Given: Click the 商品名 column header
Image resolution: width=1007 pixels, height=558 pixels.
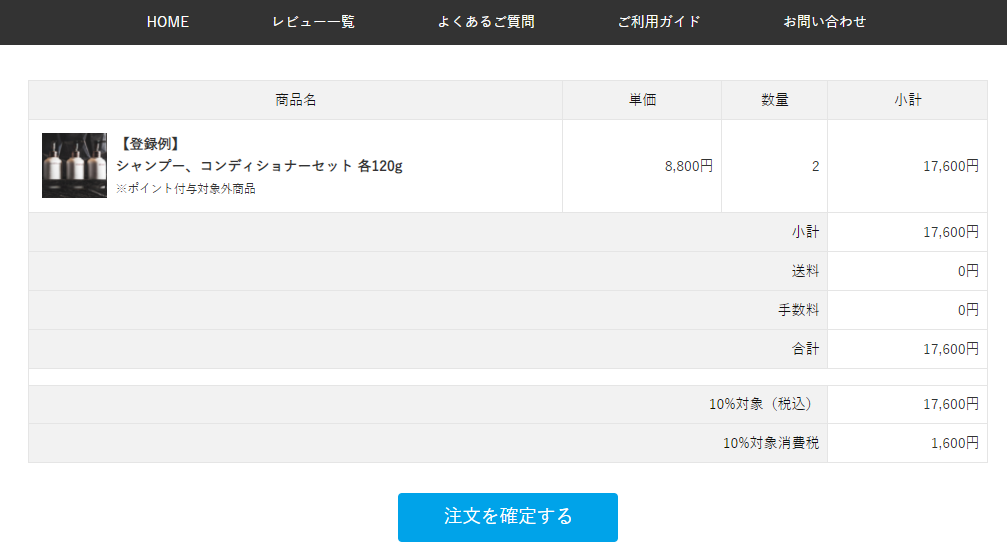Looking at the screenshot, I should pos(296,100).
